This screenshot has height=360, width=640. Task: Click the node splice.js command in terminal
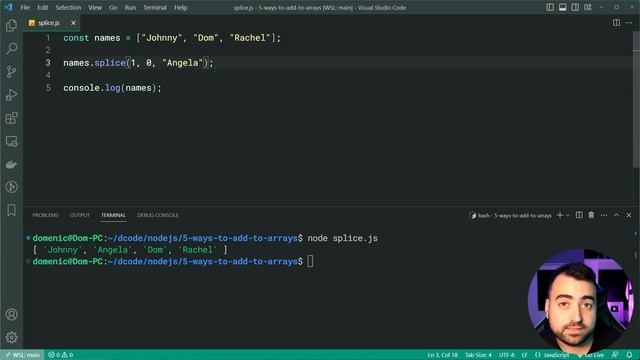tap(342, 238)
